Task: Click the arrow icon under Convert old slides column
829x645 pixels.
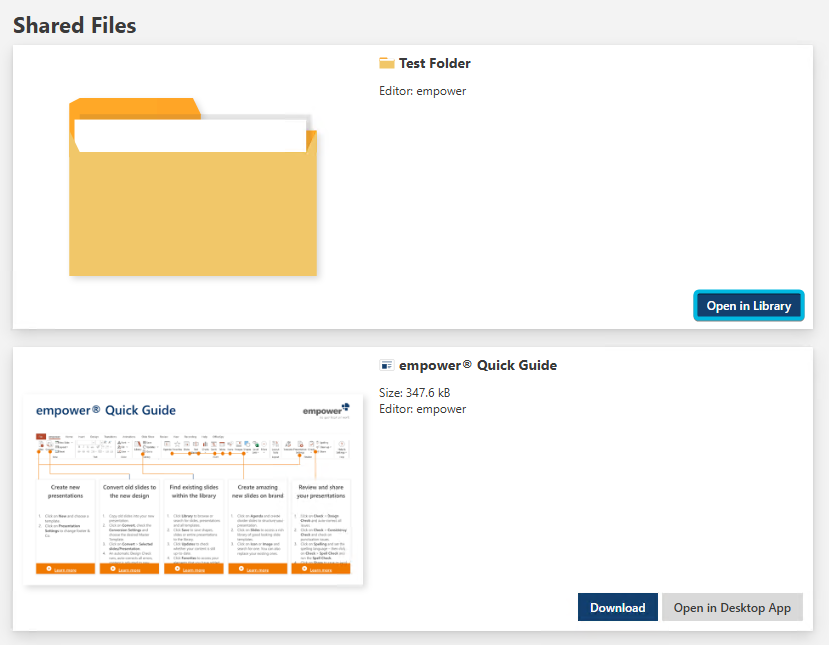Action: 112,569
